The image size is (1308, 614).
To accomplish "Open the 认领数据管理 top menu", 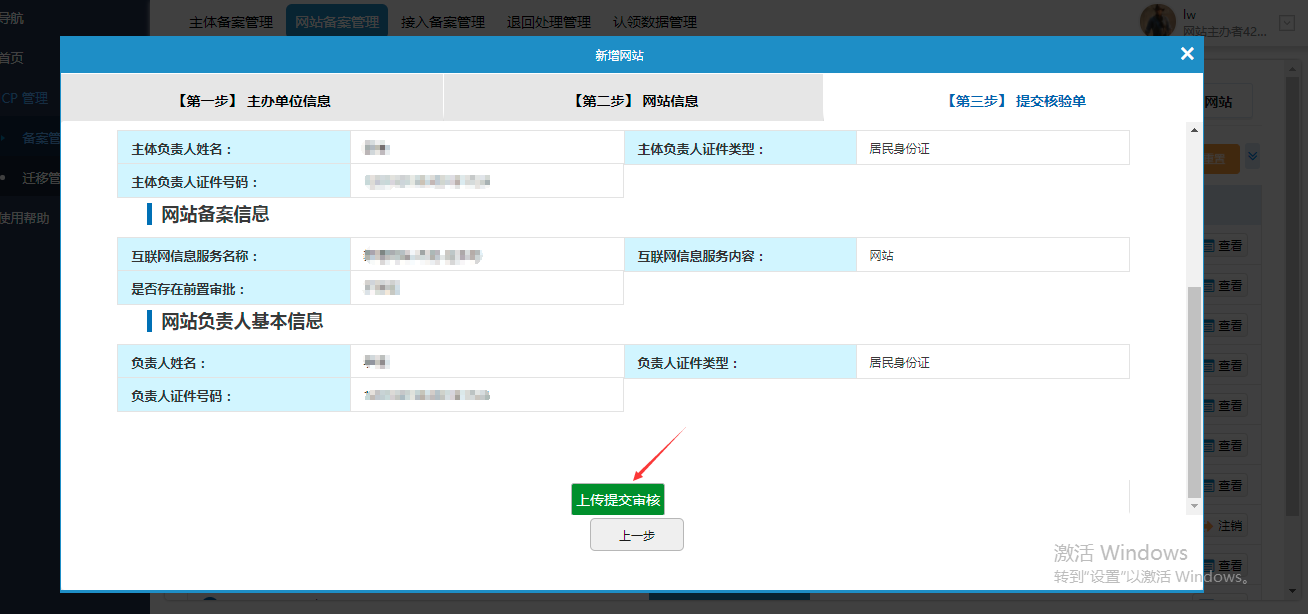I will point(654,22).
